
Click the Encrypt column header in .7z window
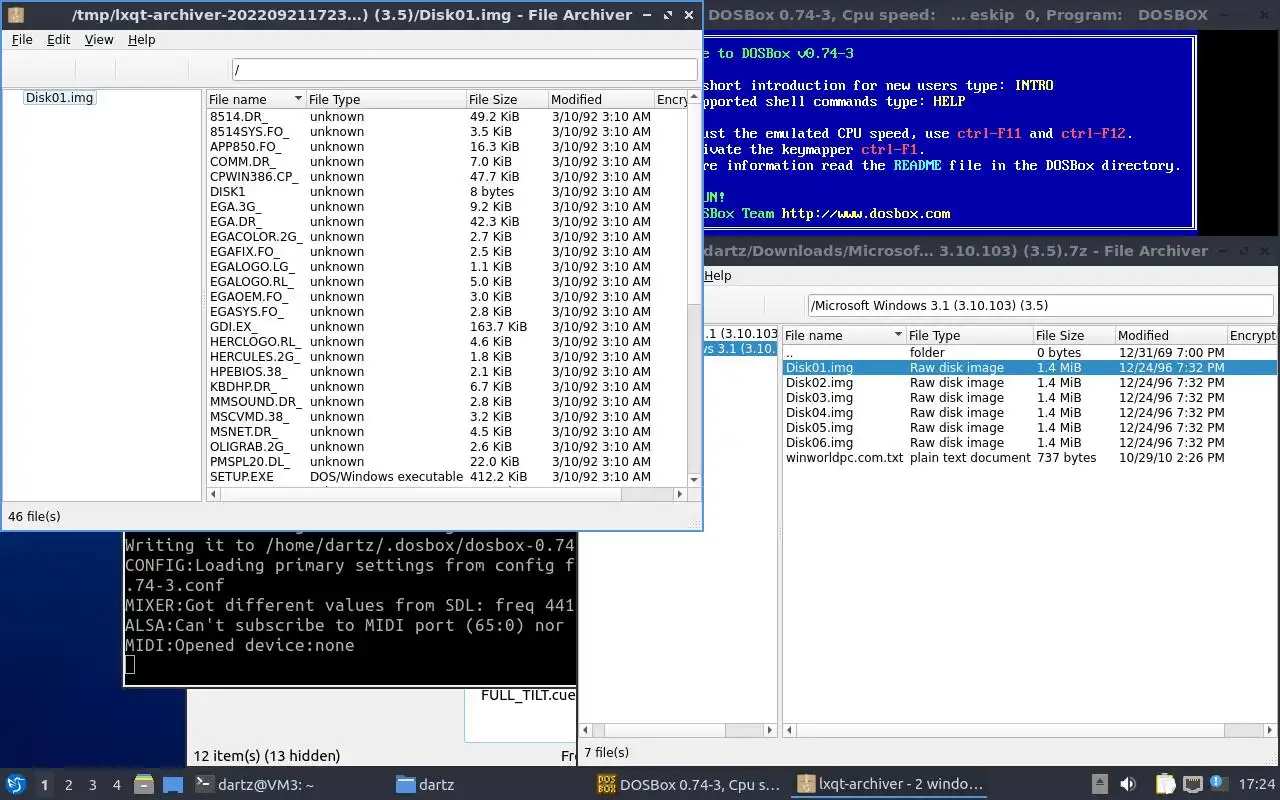pyautogui.click(x=1252, y=335)
